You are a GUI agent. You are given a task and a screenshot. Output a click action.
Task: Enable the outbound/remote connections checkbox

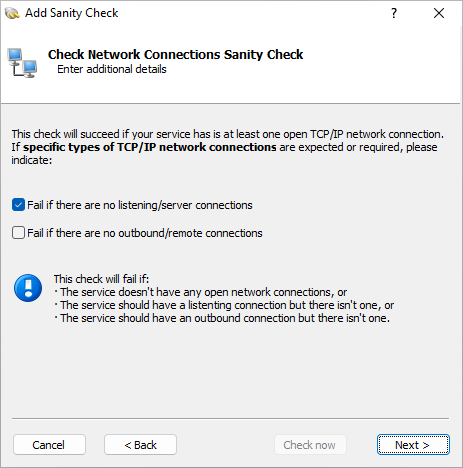coord(18,233)
